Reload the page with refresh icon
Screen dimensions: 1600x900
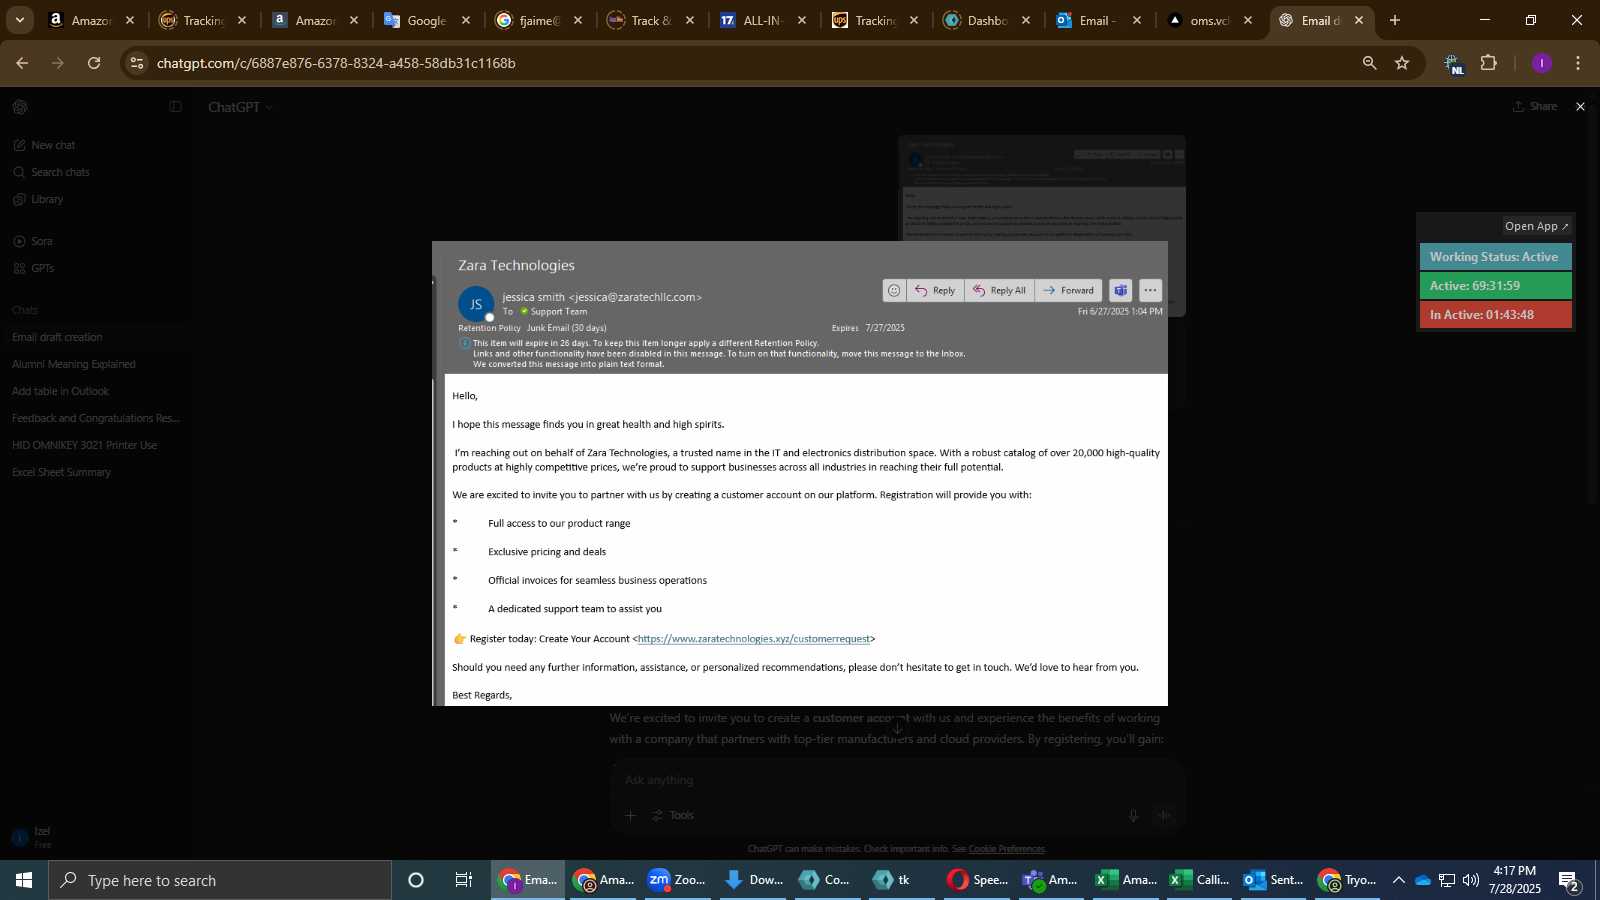94,63
